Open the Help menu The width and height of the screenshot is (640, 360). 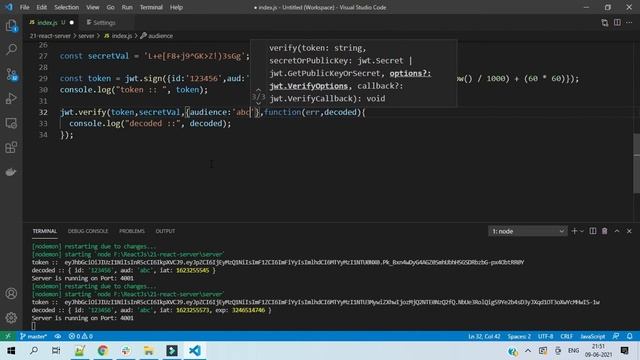pos(176,7)
